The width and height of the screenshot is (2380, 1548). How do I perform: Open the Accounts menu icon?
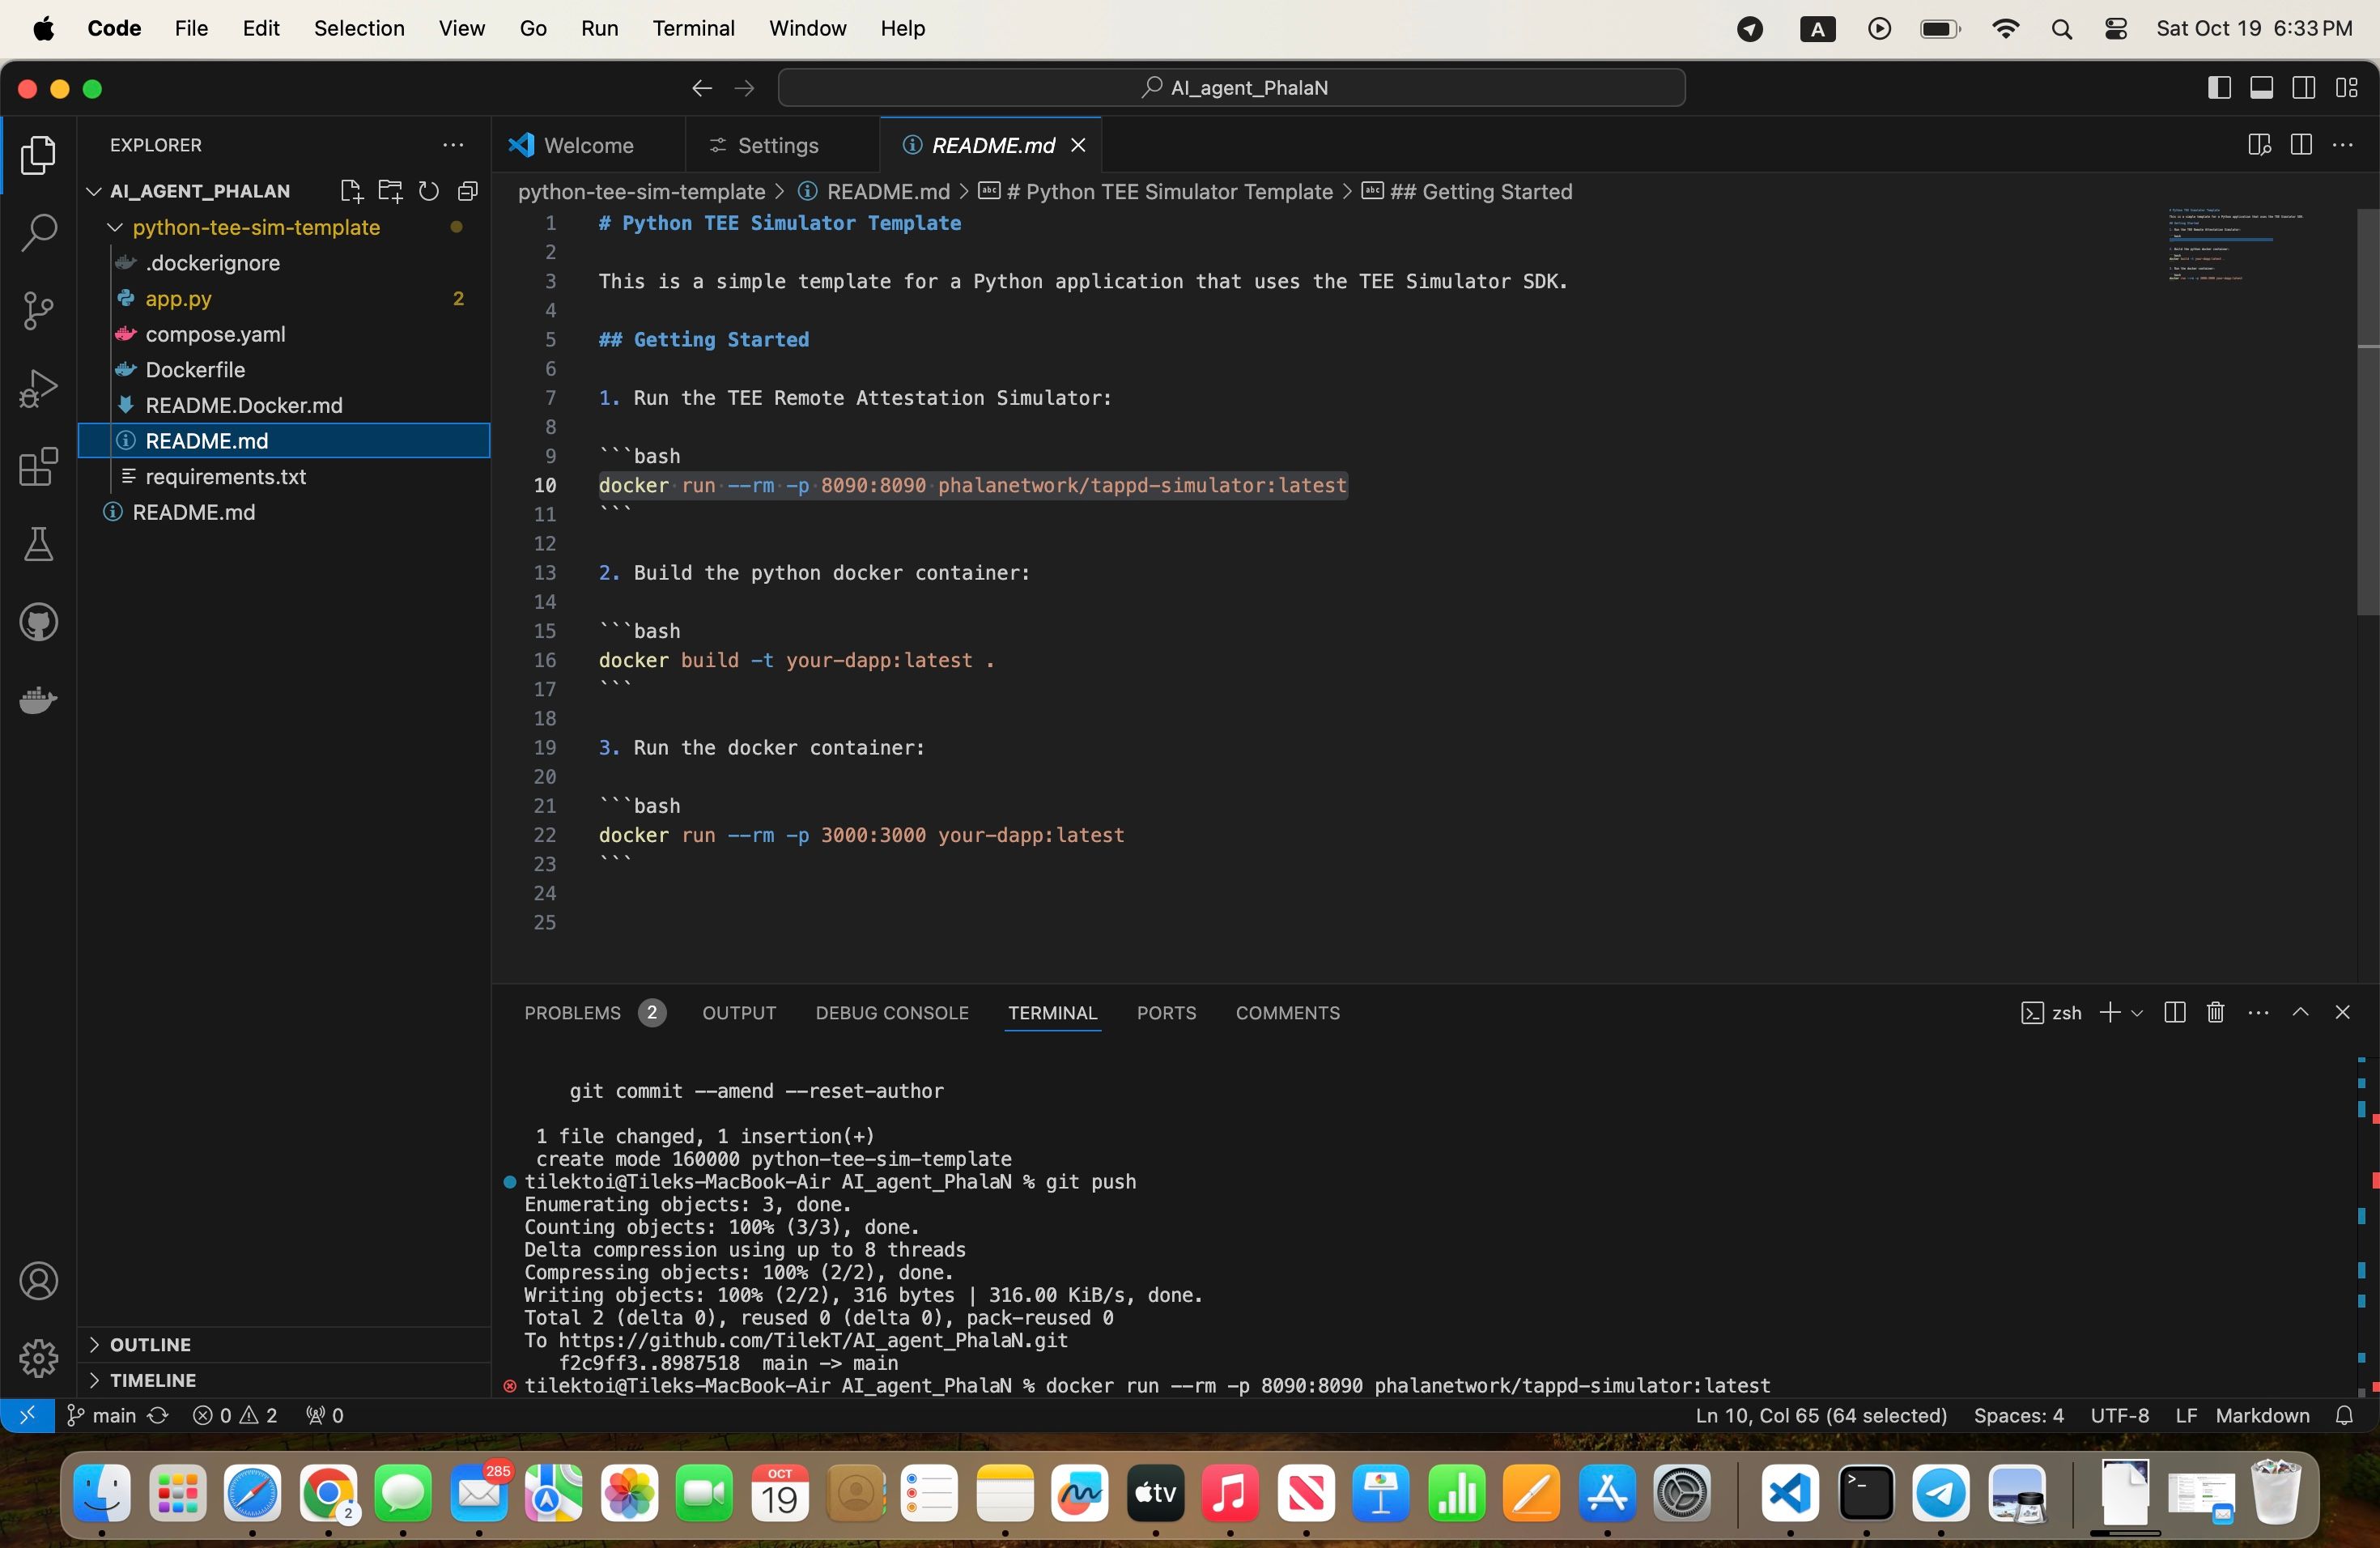point(38,1281)
